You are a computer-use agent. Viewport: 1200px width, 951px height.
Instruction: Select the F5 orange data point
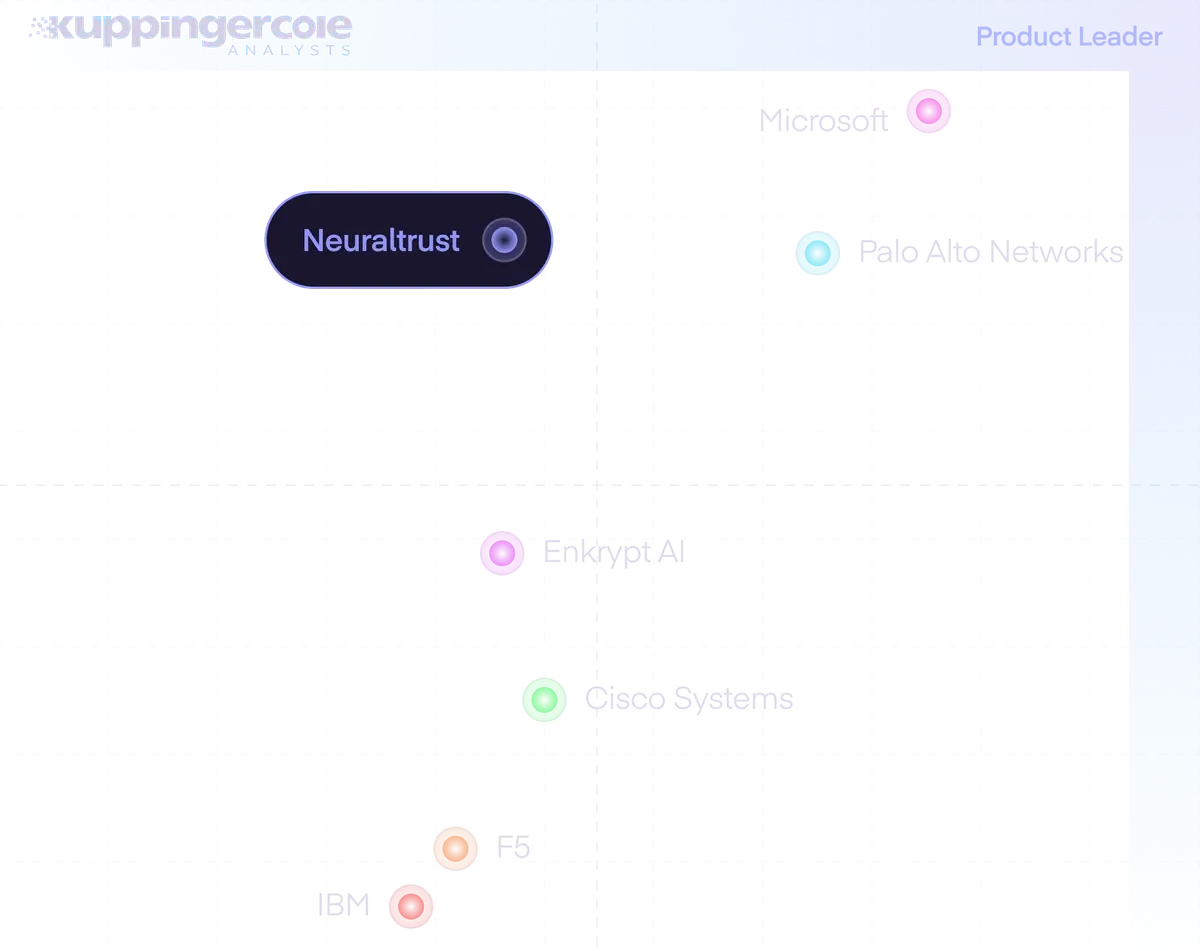tap(455, 849)
